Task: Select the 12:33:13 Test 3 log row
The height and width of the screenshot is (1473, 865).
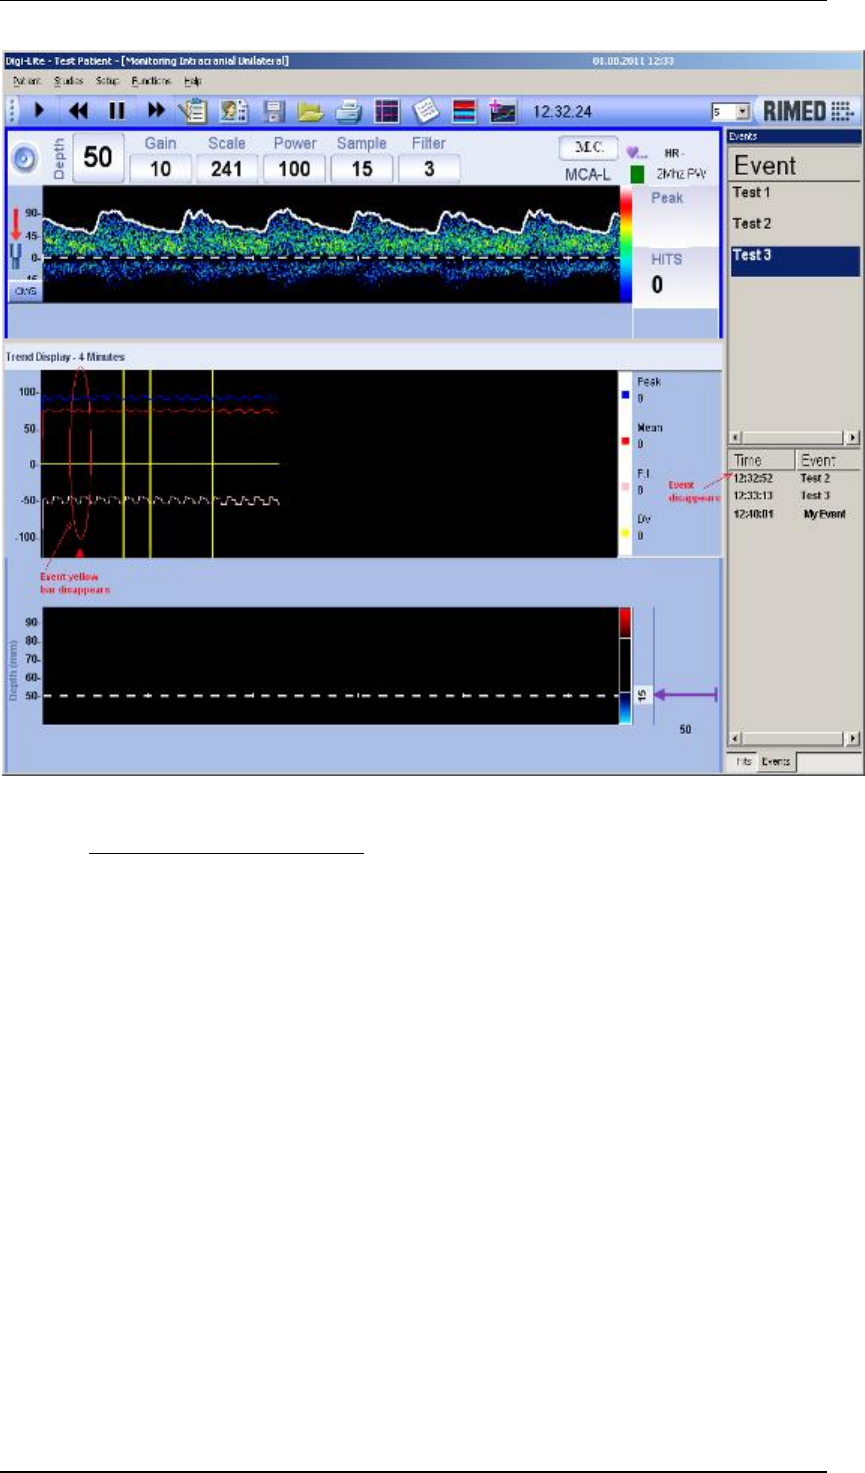Action: click(794, 495)
